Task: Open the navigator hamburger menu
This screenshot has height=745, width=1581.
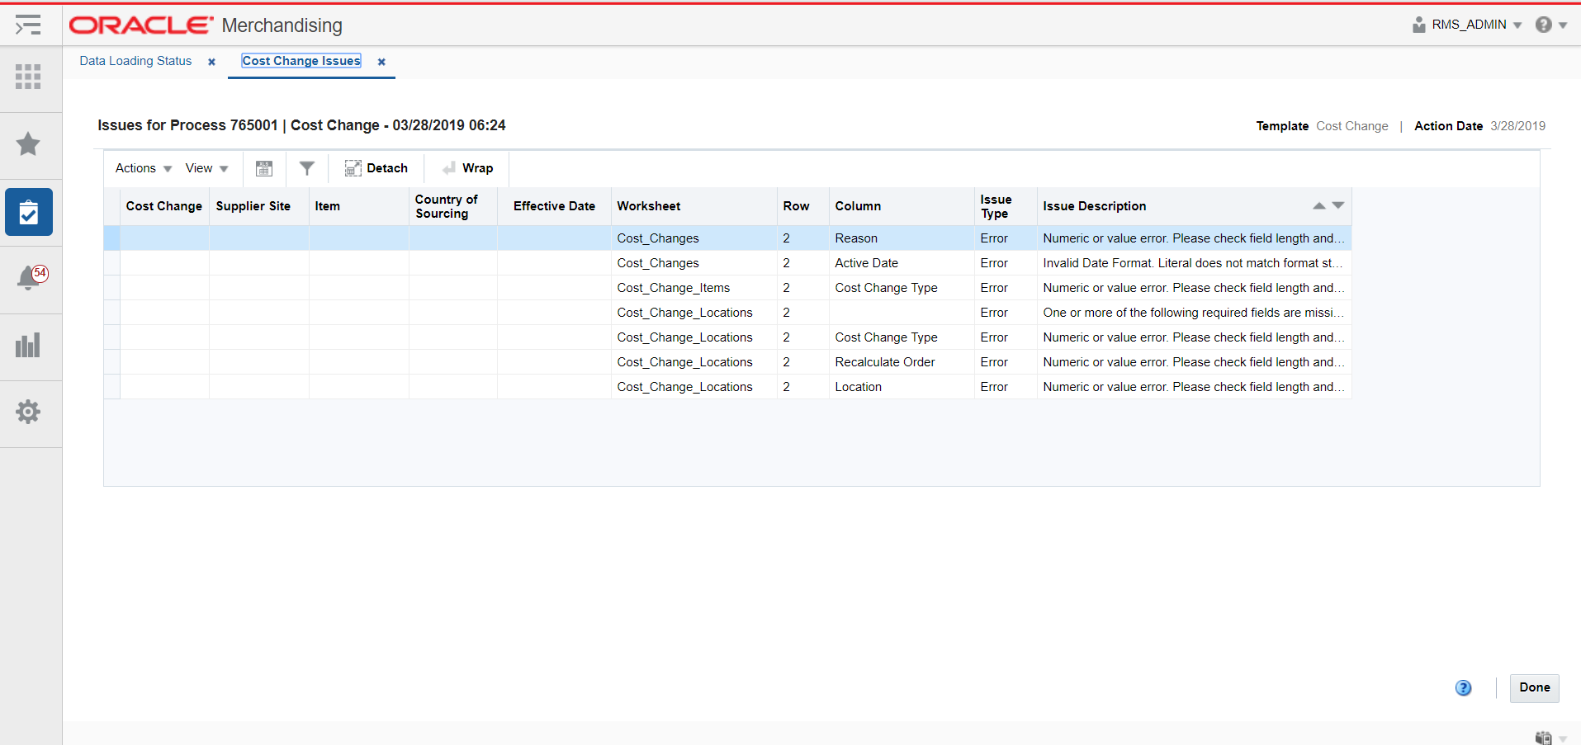Action: 28,25
